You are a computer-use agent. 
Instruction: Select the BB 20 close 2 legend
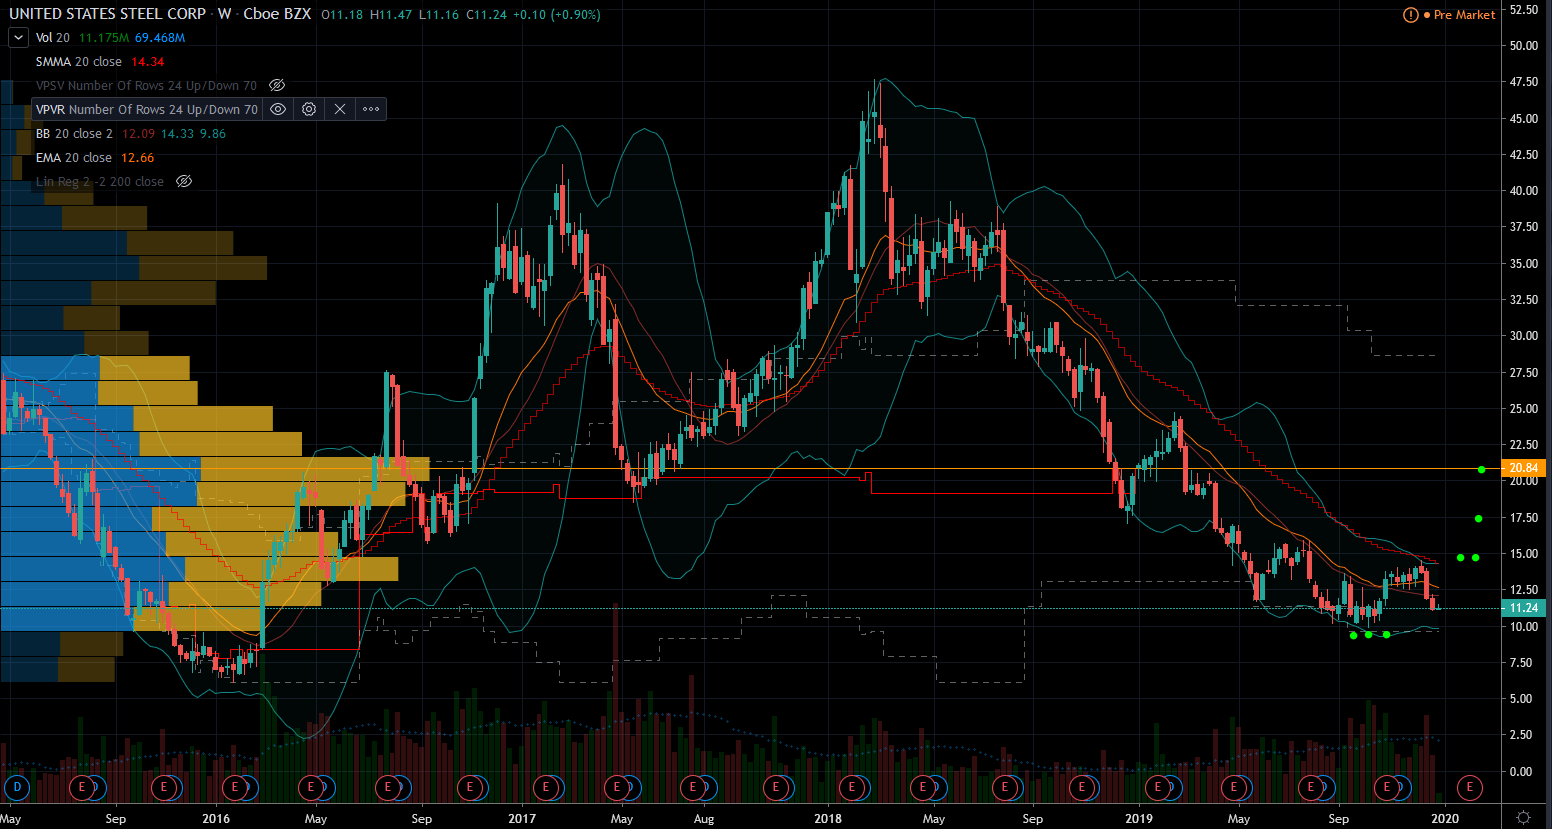(x=74, y=133)
